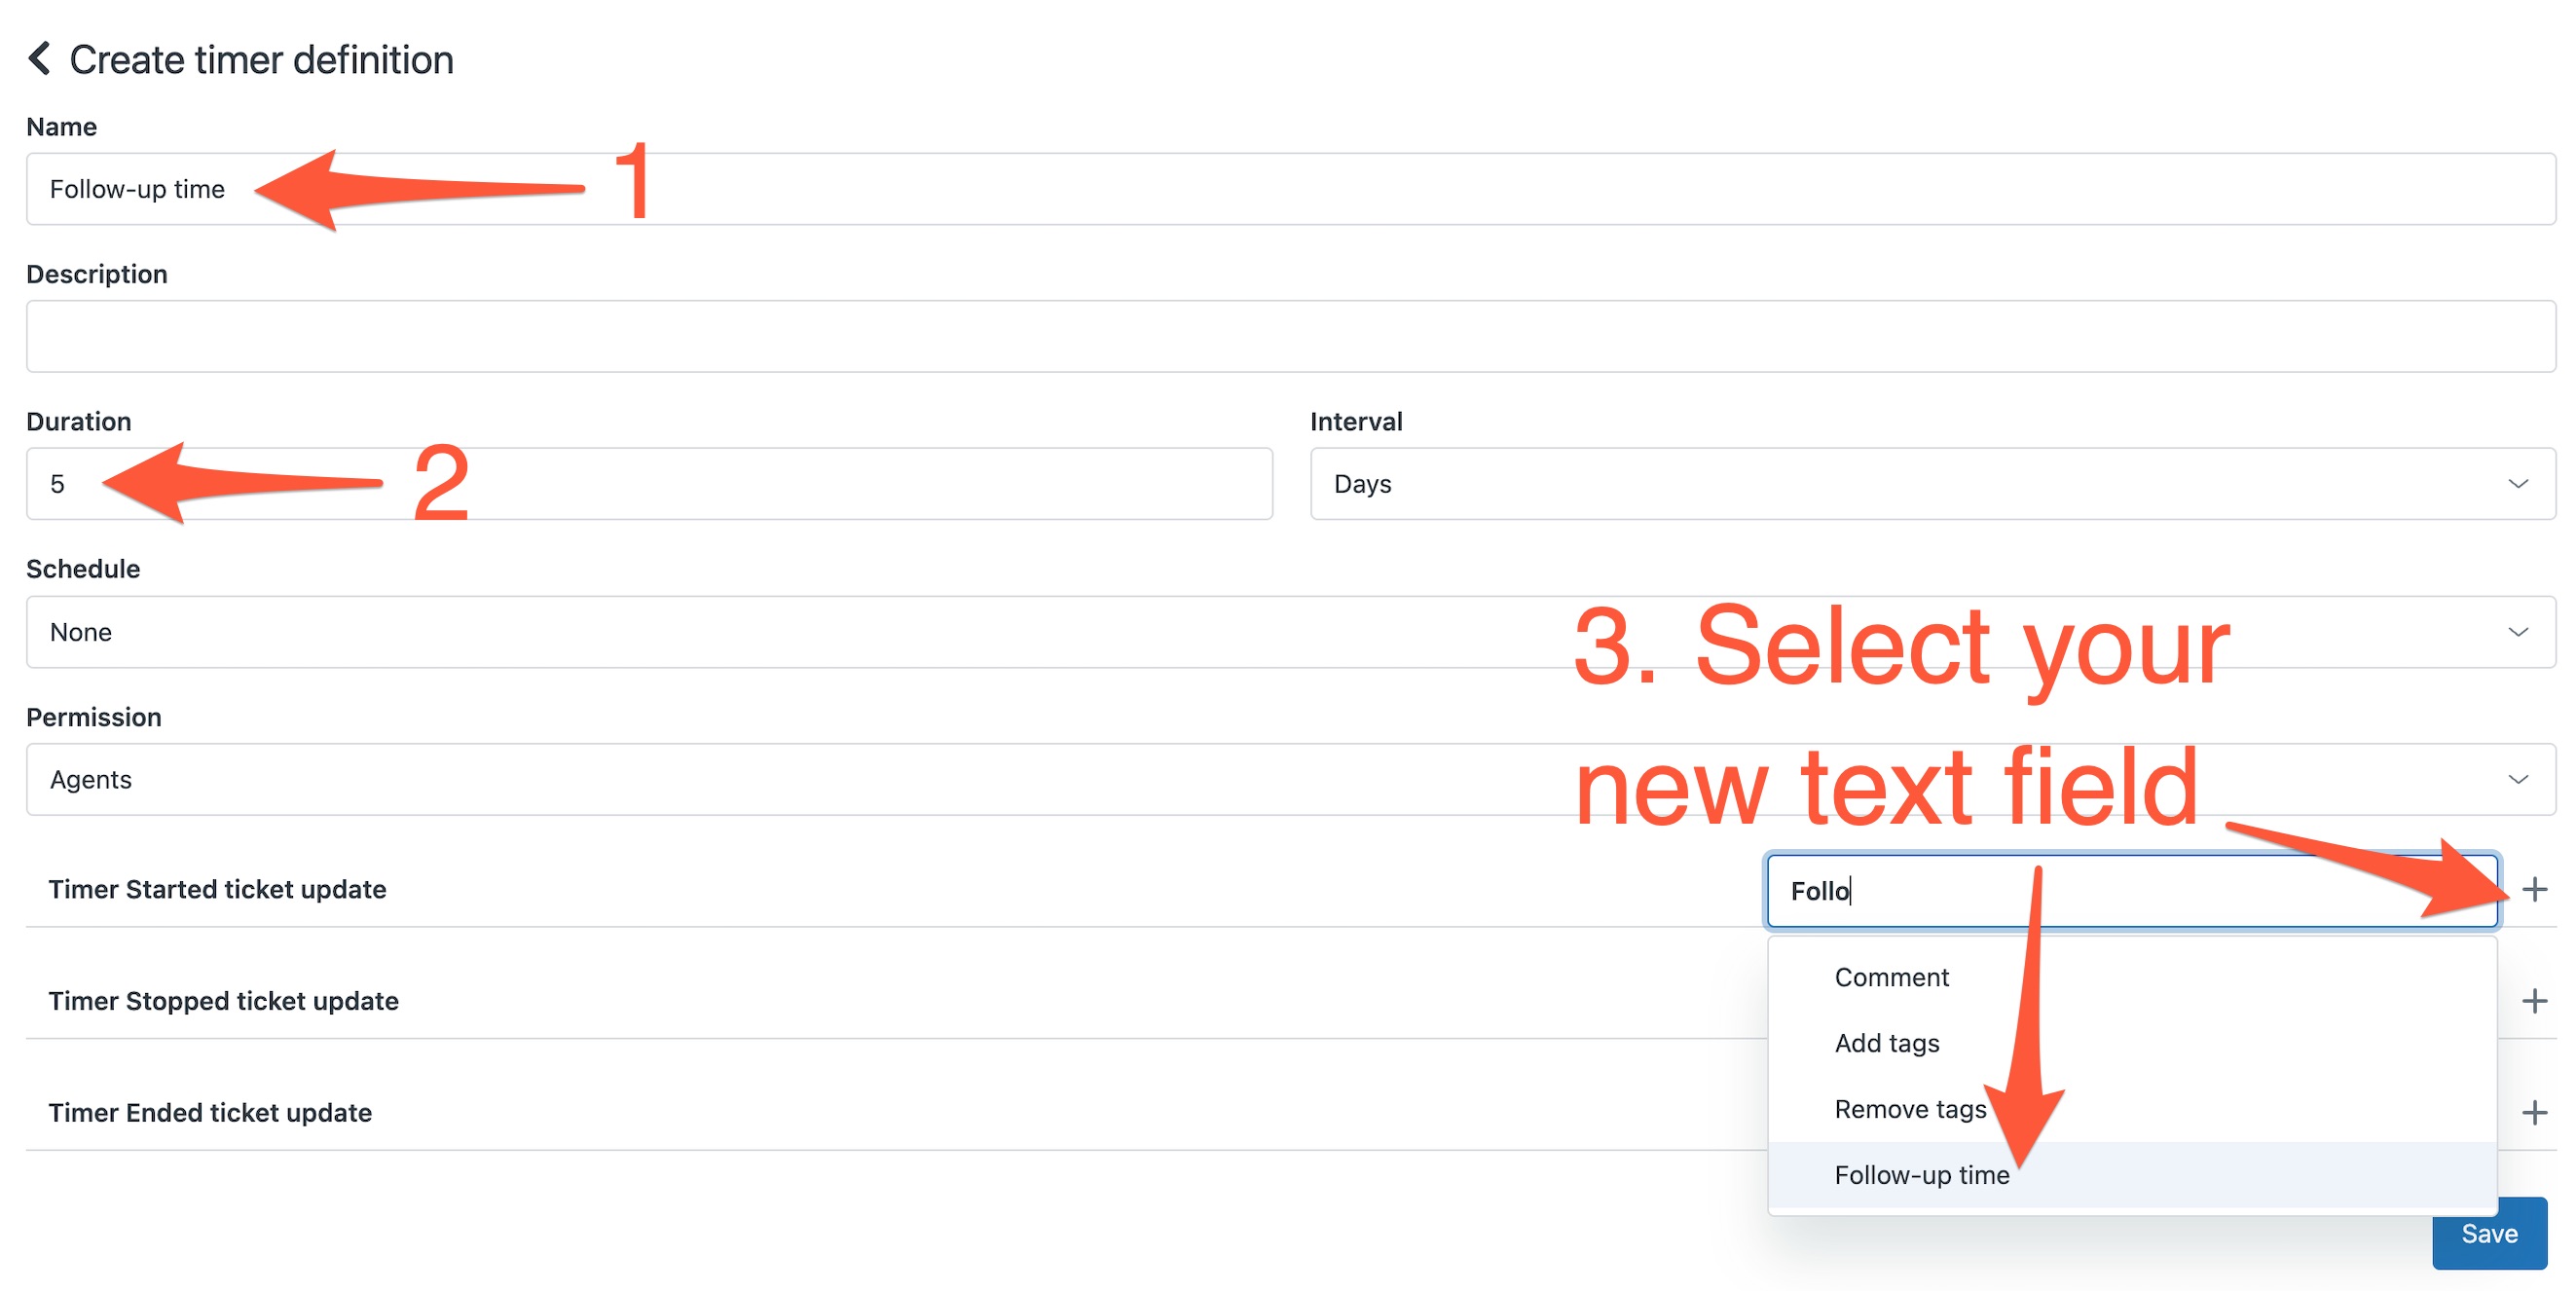Choose Add tags from the list
This screenshot has width=2576, height=1291.
2132,1043
